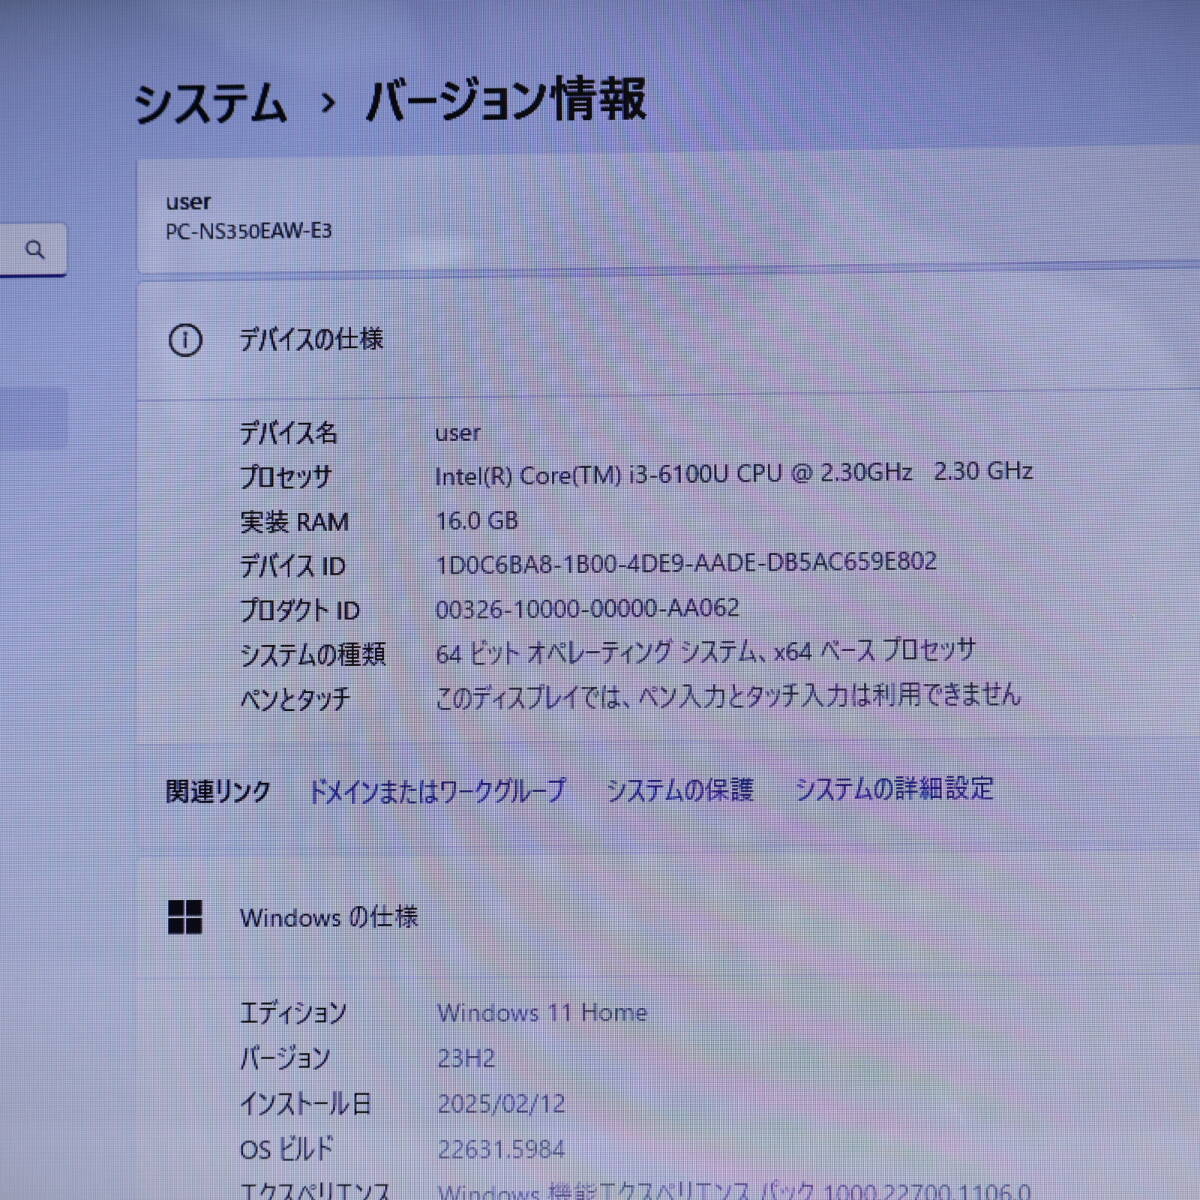Select product ID 00326-10000-00000-AA062
Screen dimensions: 1200x1200
(588, 608)
